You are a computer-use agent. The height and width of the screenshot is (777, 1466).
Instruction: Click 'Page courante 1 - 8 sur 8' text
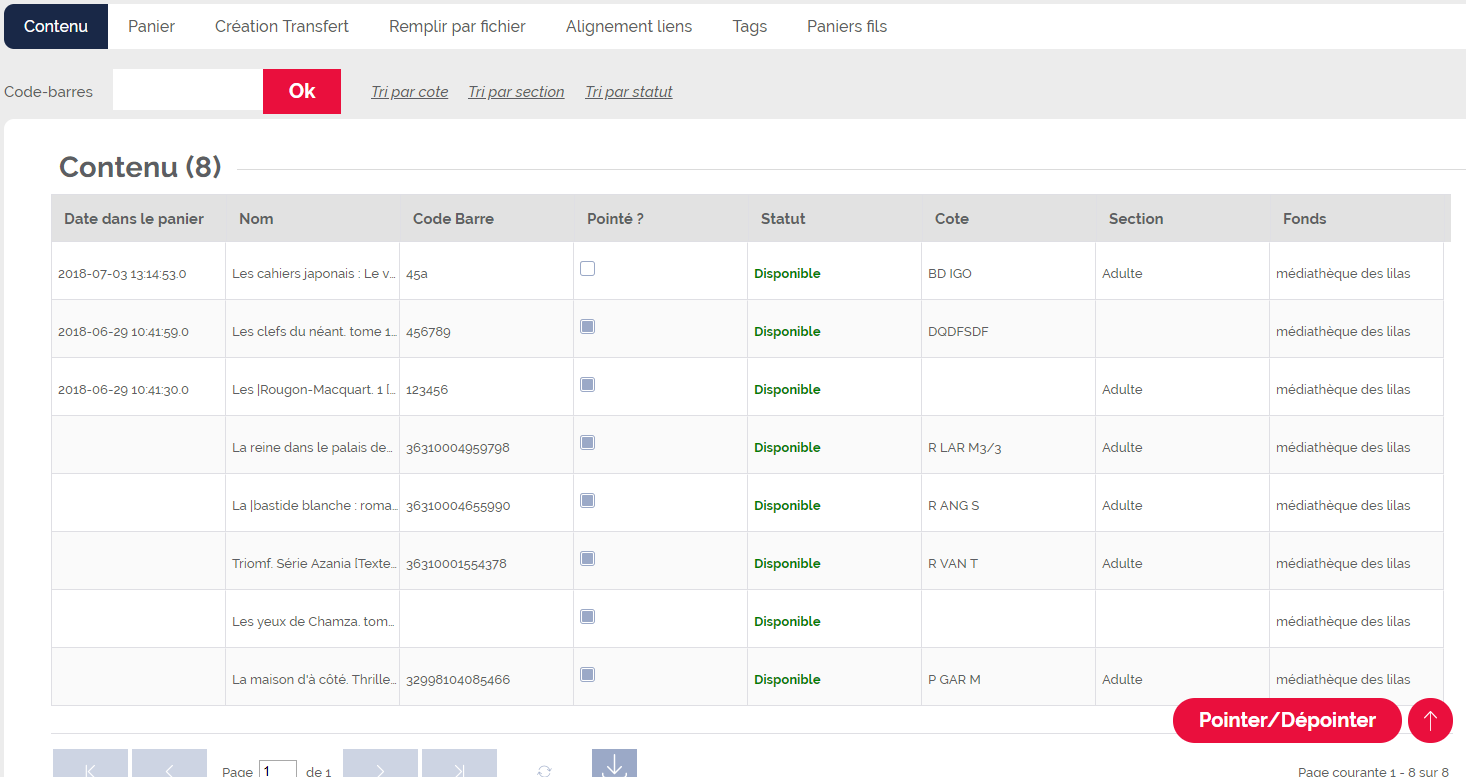click(1373, 772)
